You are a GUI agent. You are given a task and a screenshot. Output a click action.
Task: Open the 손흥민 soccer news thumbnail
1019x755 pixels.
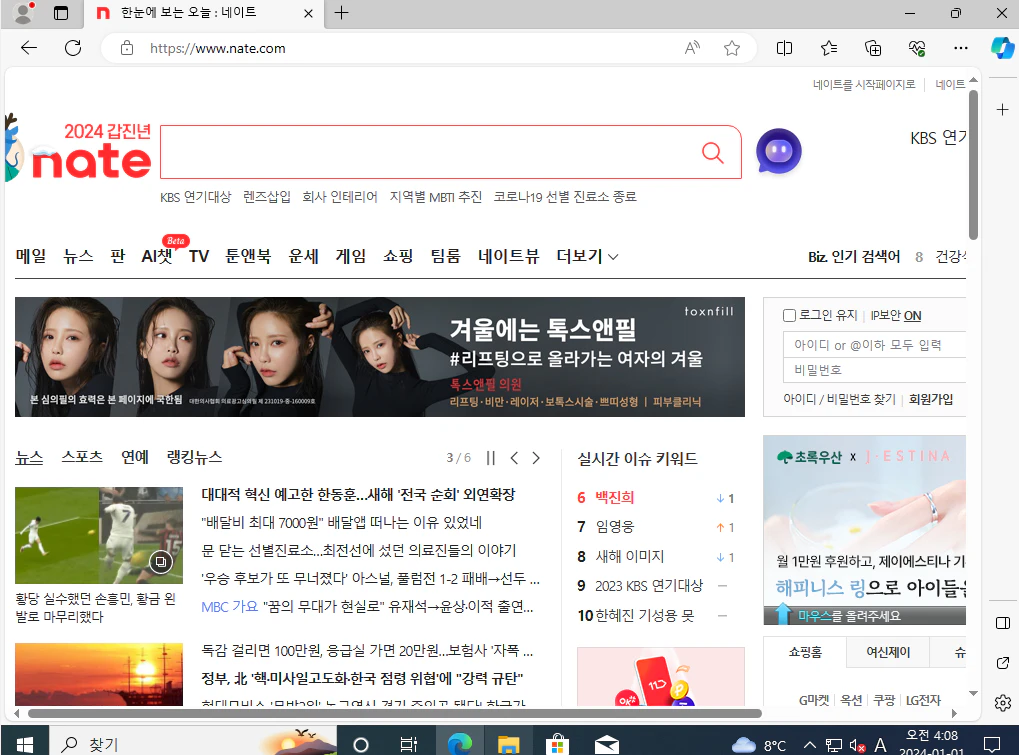(x=99, y=535)
